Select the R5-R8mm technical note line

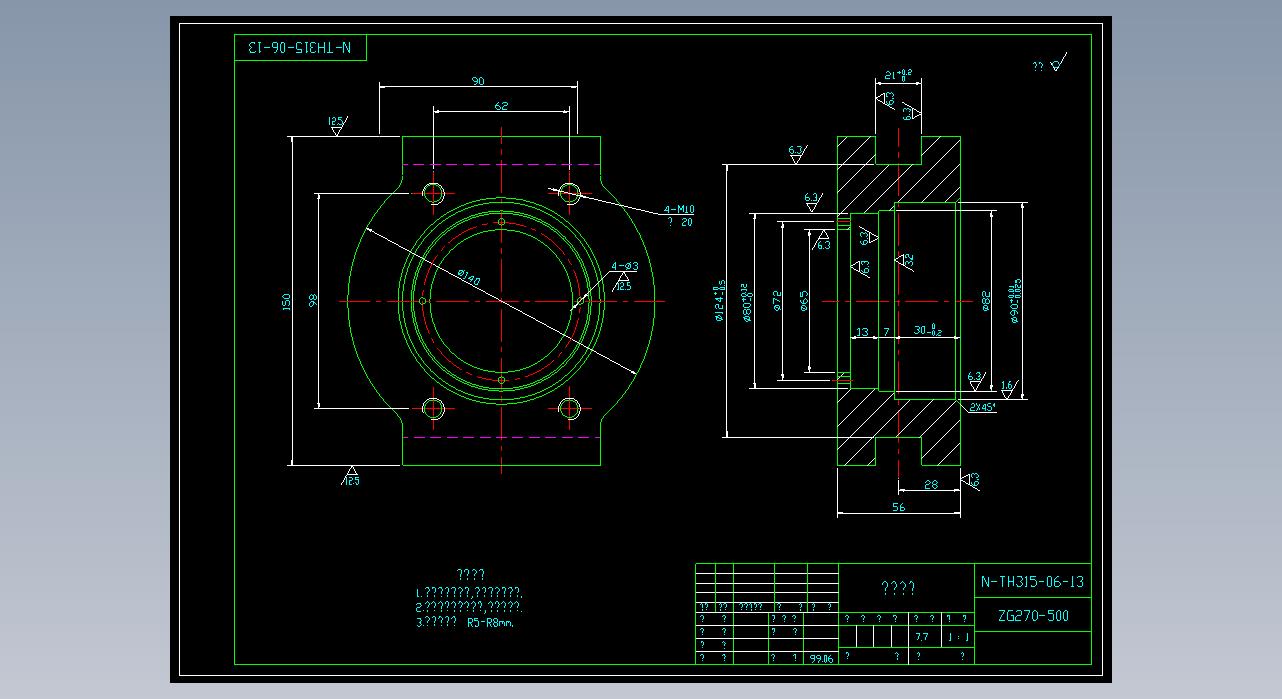coord(470,622)
